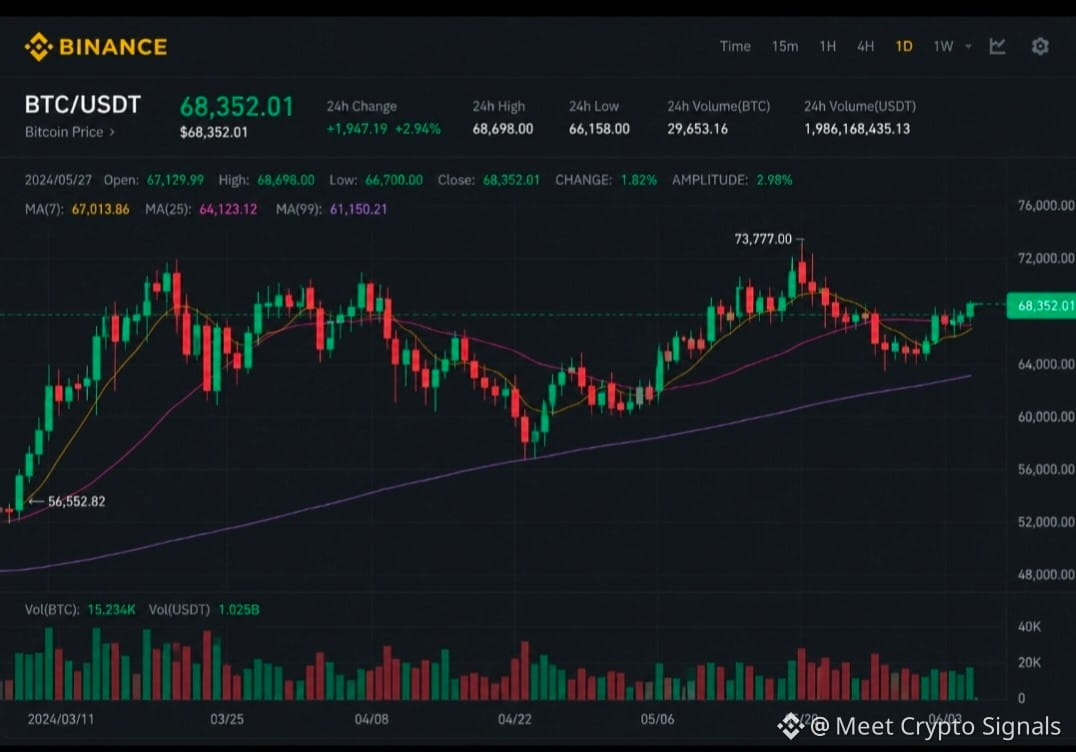Click the MA(99) value 61,150.21
Image resolution: width=1076 pixels, height=752 pixels.
coord(358,209)
